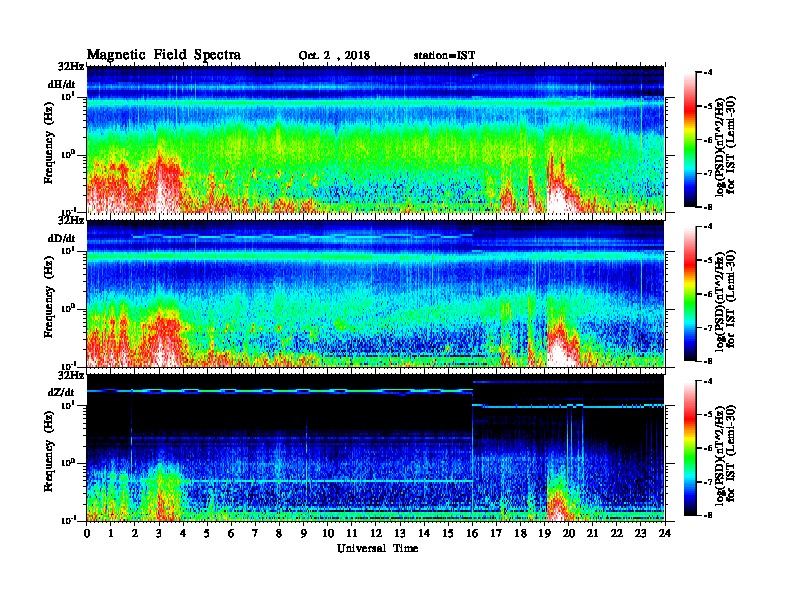Click the color scale bar beside the dD/dt panel
Image resolution: width=792 pixels, height=612 pixels.
click(690, 293)
